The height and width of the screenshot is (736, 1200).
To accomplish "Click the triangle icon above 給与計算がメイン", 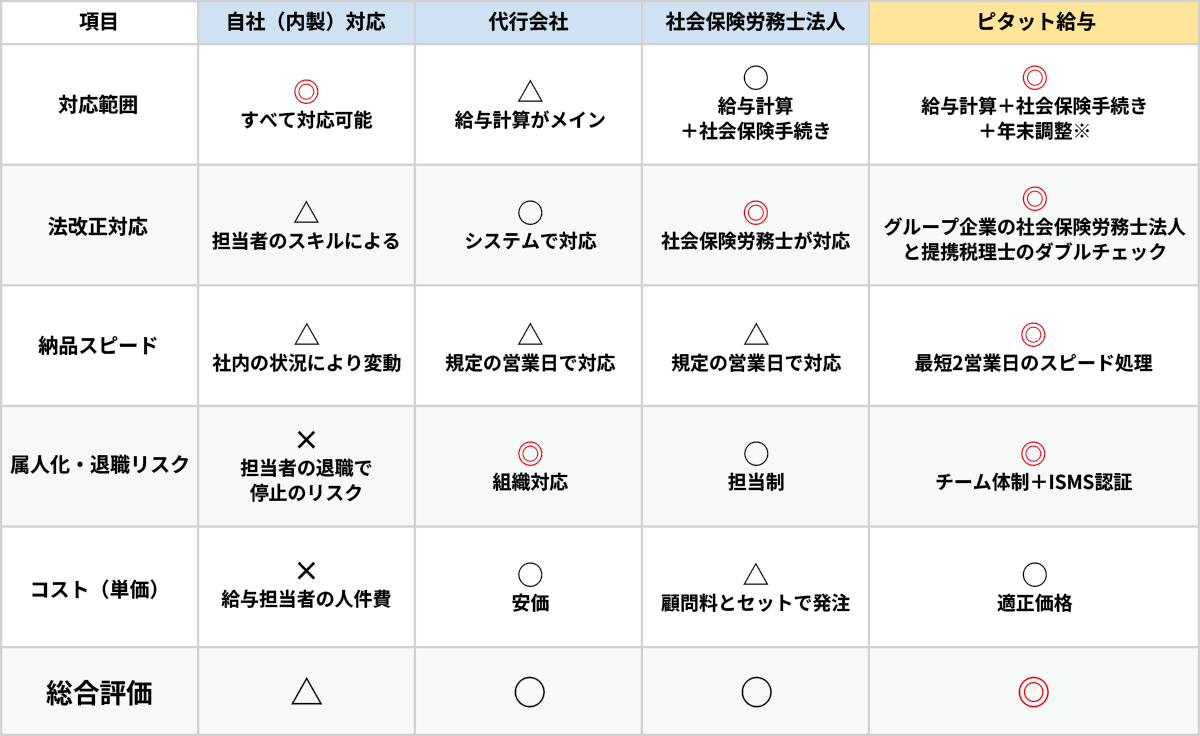I will pos(530,92).
